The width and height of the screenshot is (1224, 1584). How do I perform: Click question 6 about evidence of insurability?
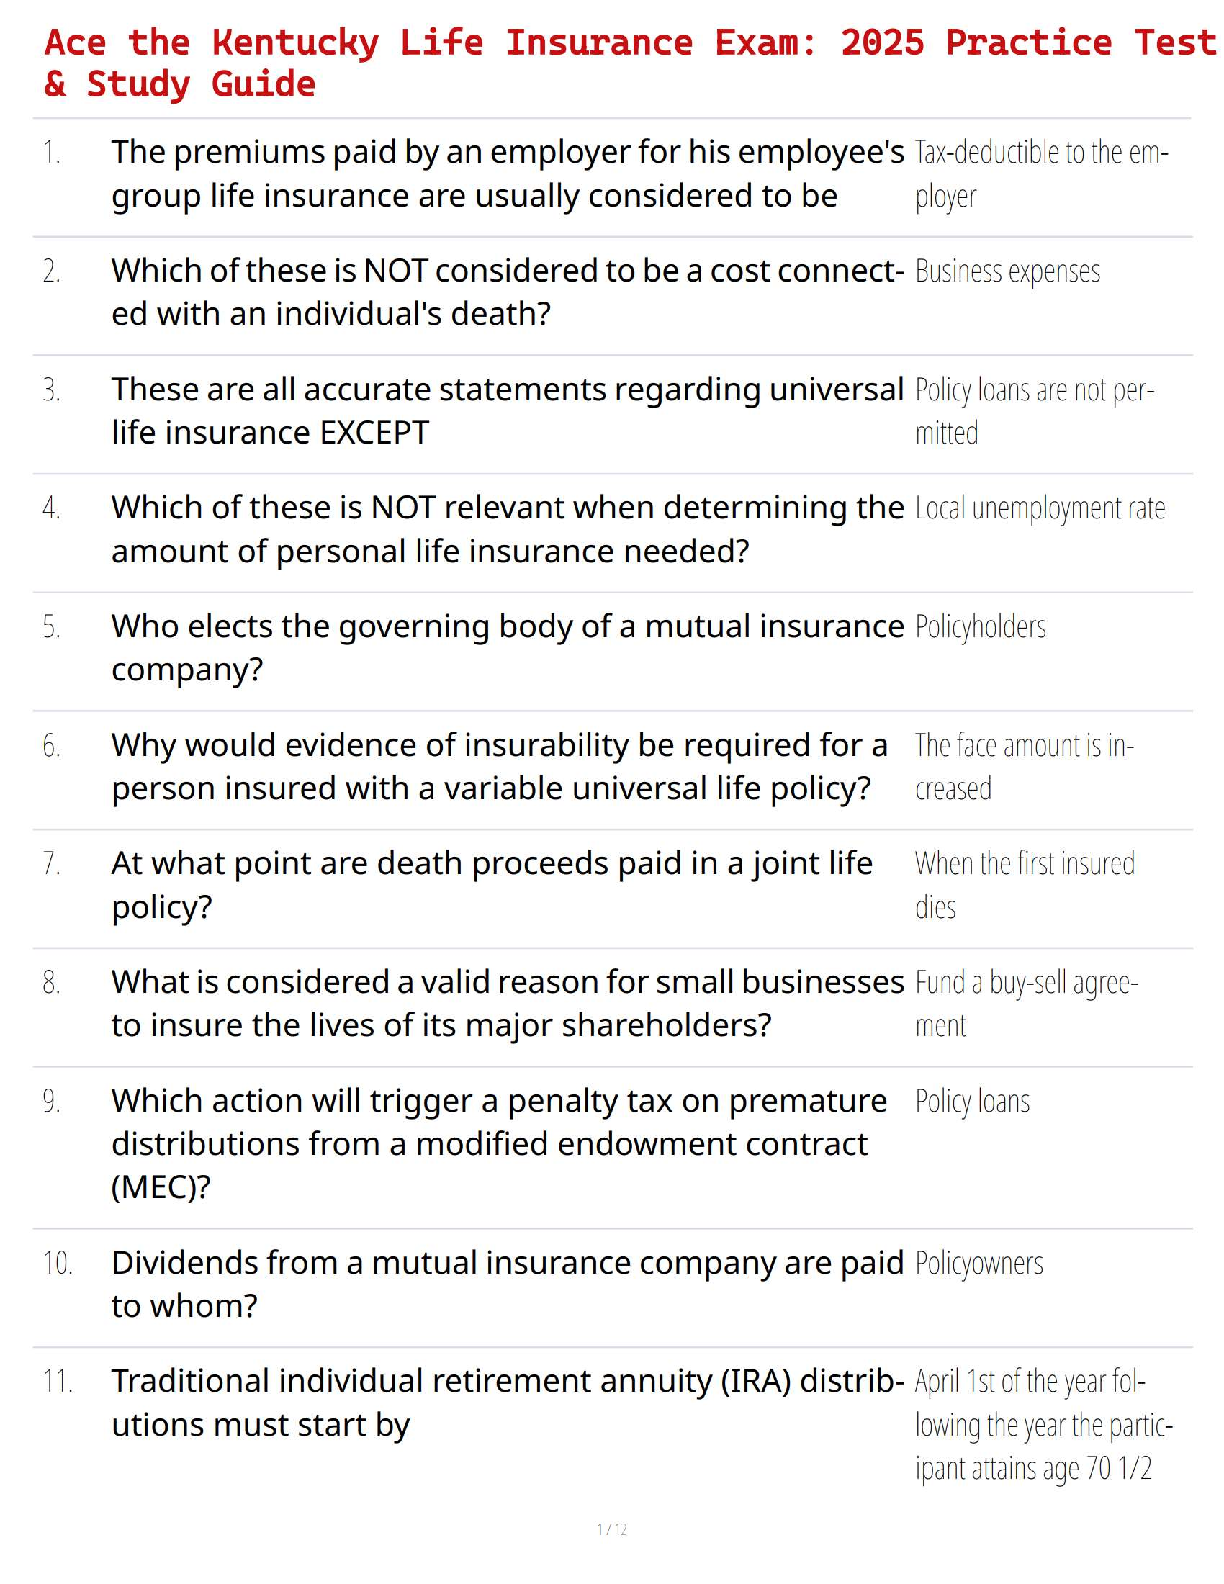[x=498, y=766]
